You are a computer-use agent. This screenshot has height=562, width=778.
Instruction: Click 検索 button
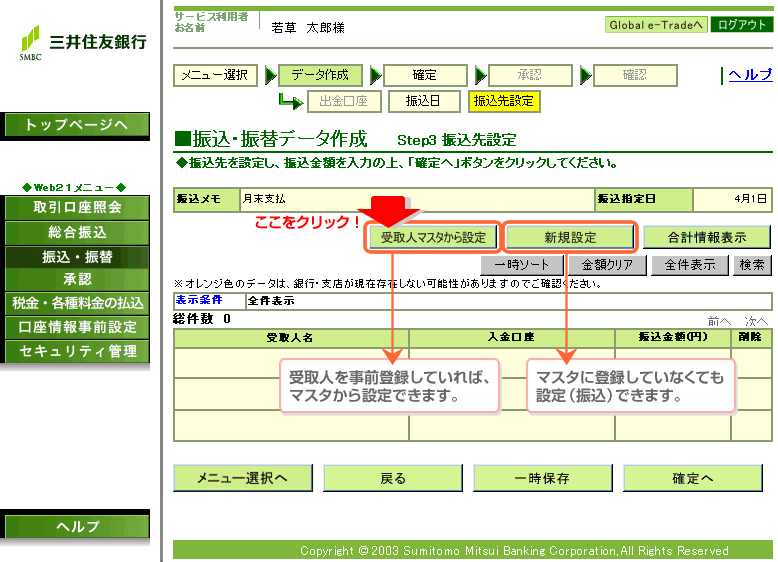(x=752, y=265)
